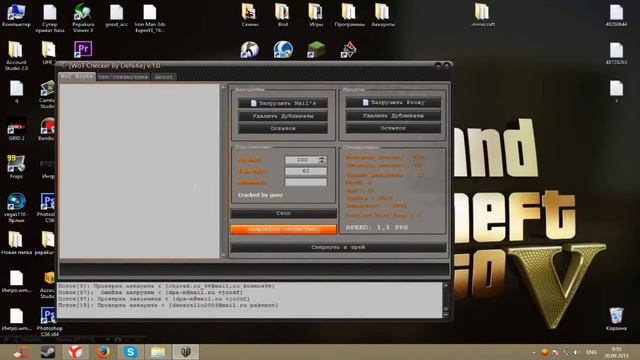Viewport: 640px width, 360px height.
Task: Launch Pepakura Viewer 3 shortcut
Action: pyautogui.click(x=83, y=18)
